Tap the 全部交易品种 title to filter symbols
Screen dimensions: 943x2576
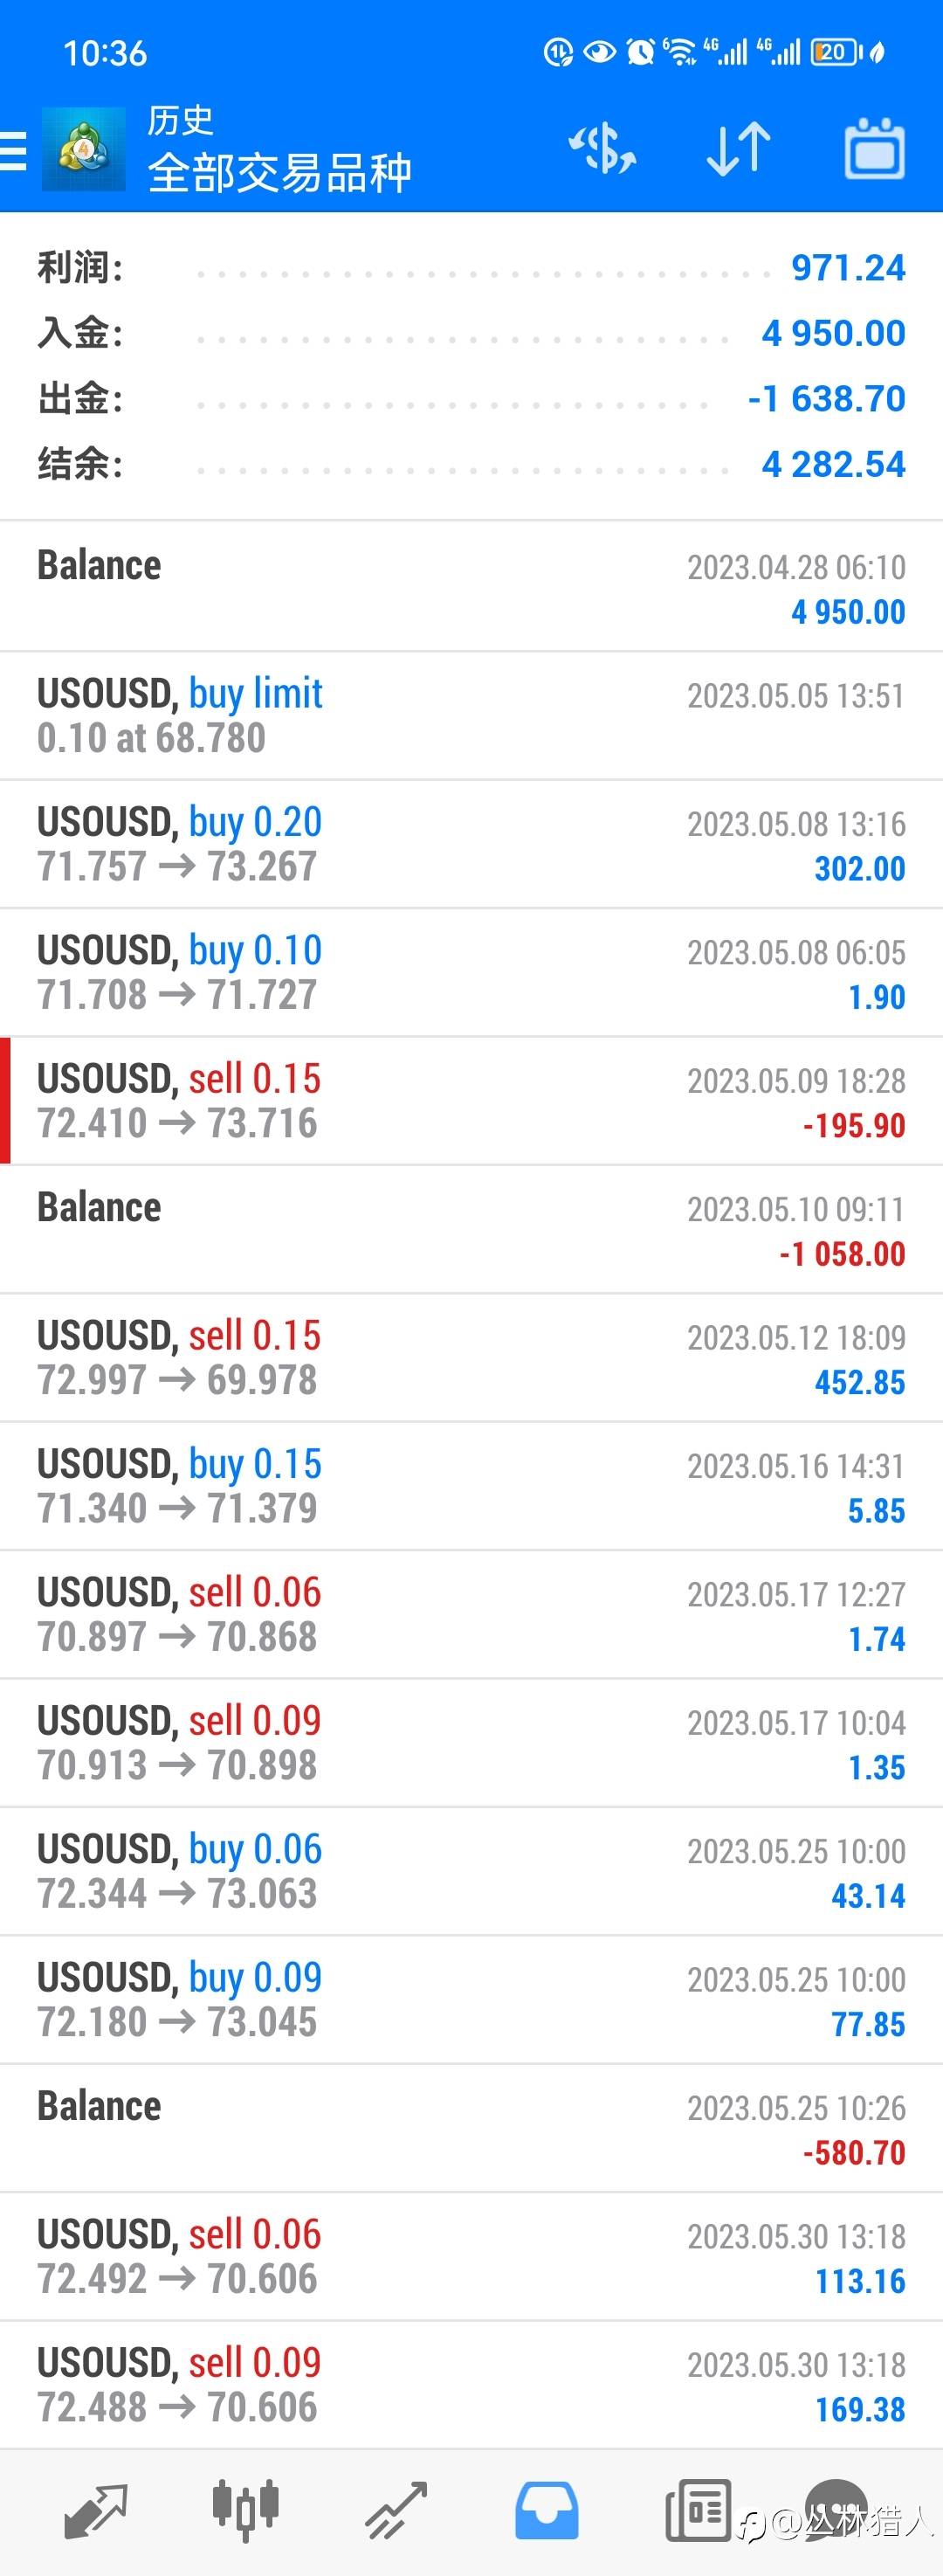pos(280,173)
